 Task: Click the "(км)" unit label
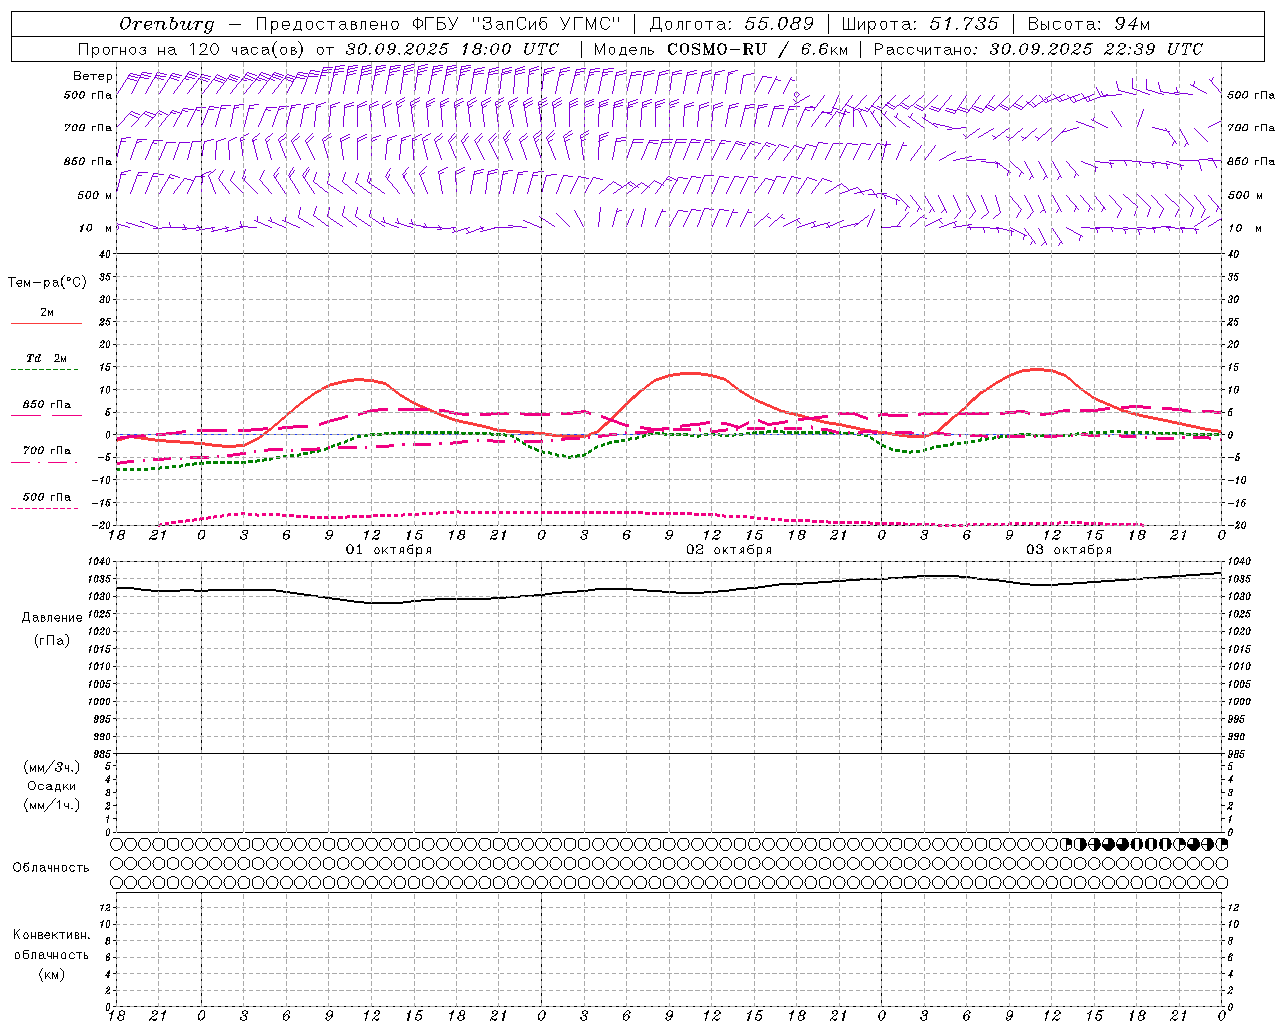click(52, 974)
